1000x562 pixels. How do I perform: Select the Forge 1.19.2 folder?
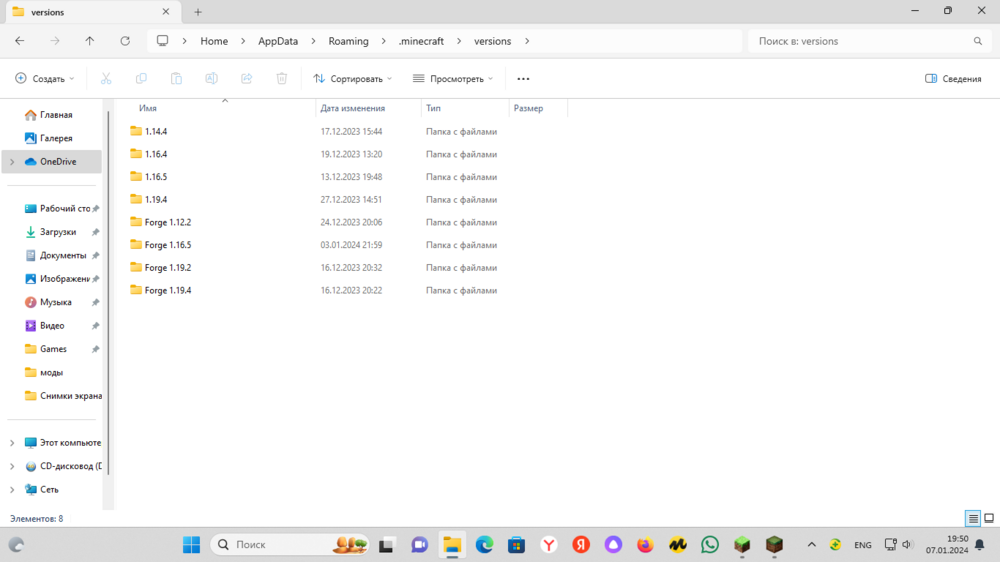(168, 268)
